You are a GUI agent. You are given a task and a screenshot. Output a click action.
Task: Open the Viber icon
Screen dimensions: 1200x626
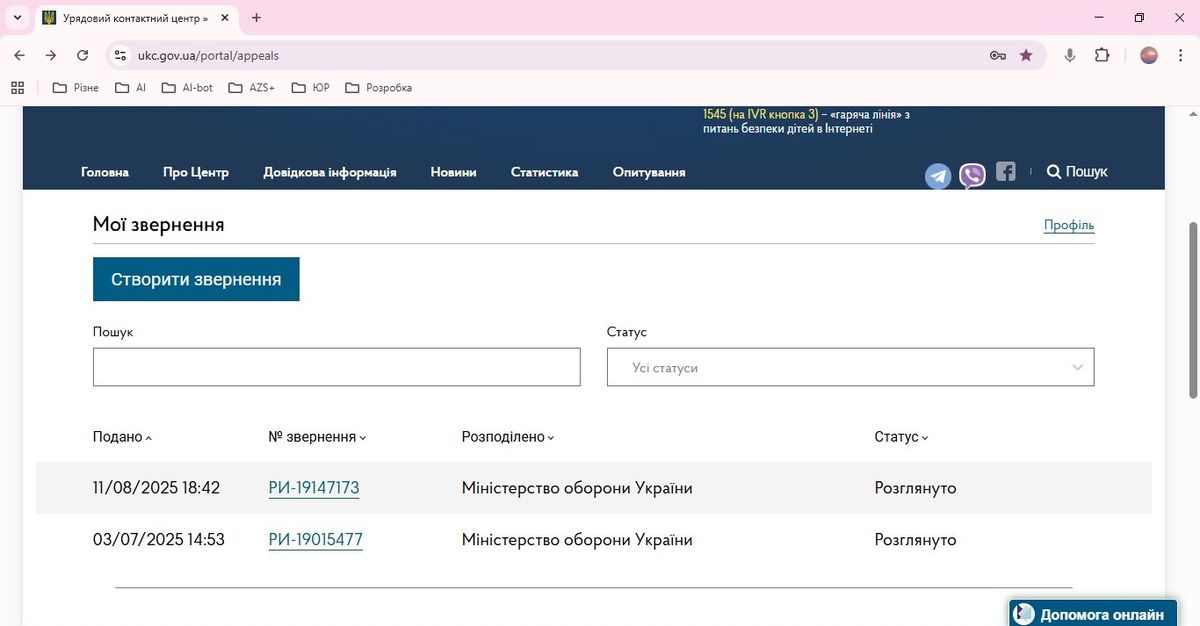pos(972,176)
